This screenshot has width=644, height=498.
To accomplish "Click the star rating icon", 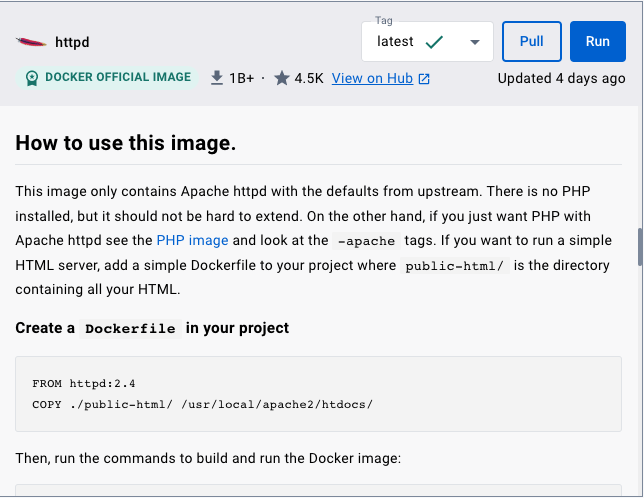I will coord(282,78).
